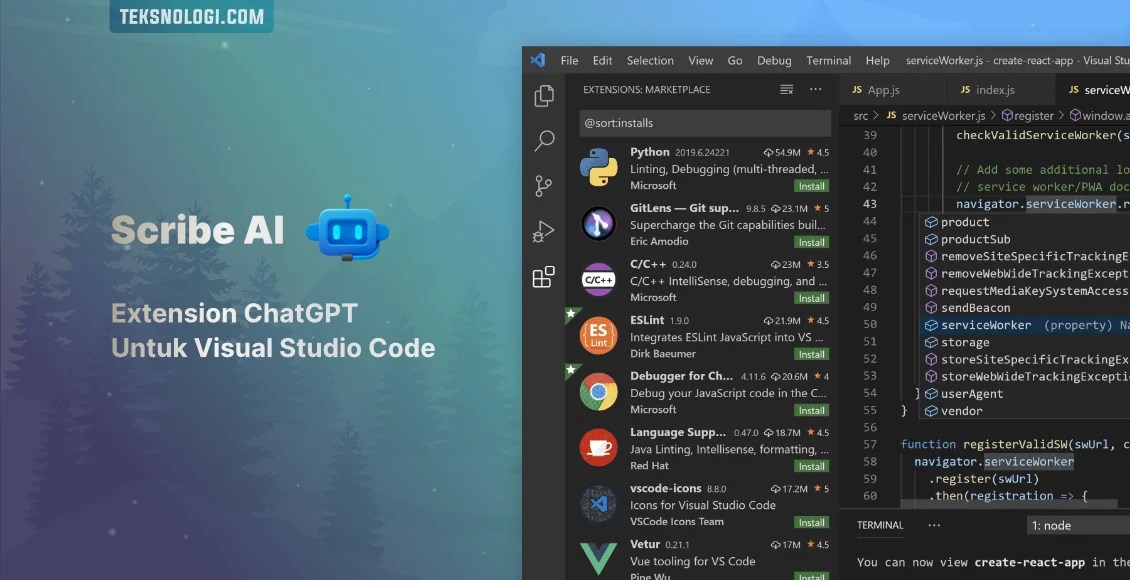Select the Extensions view icon
This screenshot has width=1130, height=580.
tap(543, 277)
